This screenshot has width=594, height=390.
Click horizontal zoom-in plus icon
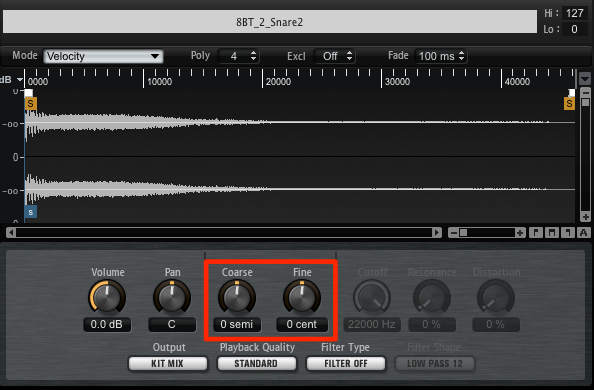click(x=520, y=233)
